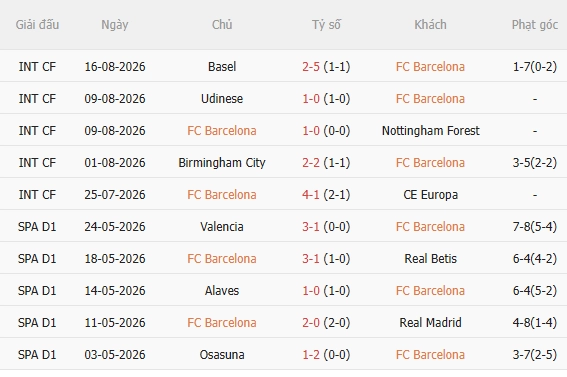Open Real Betis team page
Image resolution: width=567 pixels, height=377 pixels.
(x=430, y=258)
